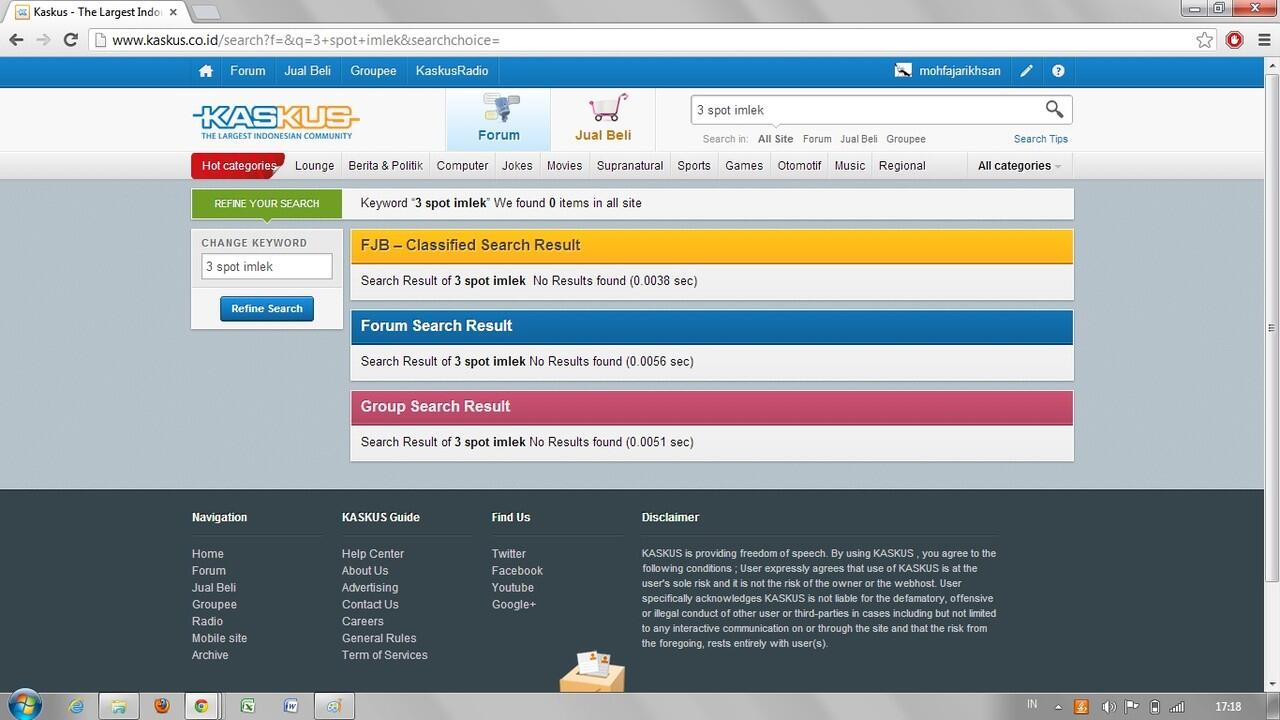Click the pencil create-post icon

[1026, 71]
